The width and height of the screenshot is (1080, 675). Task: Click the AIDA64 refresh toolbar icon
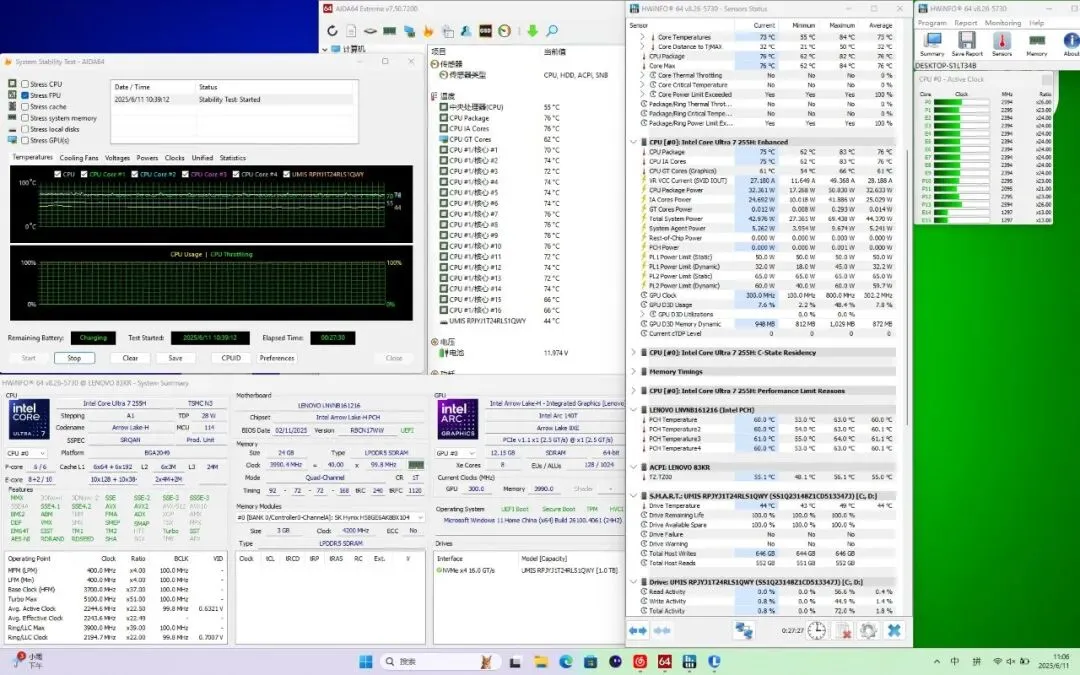pyautogui.click(x=332, y=31)
